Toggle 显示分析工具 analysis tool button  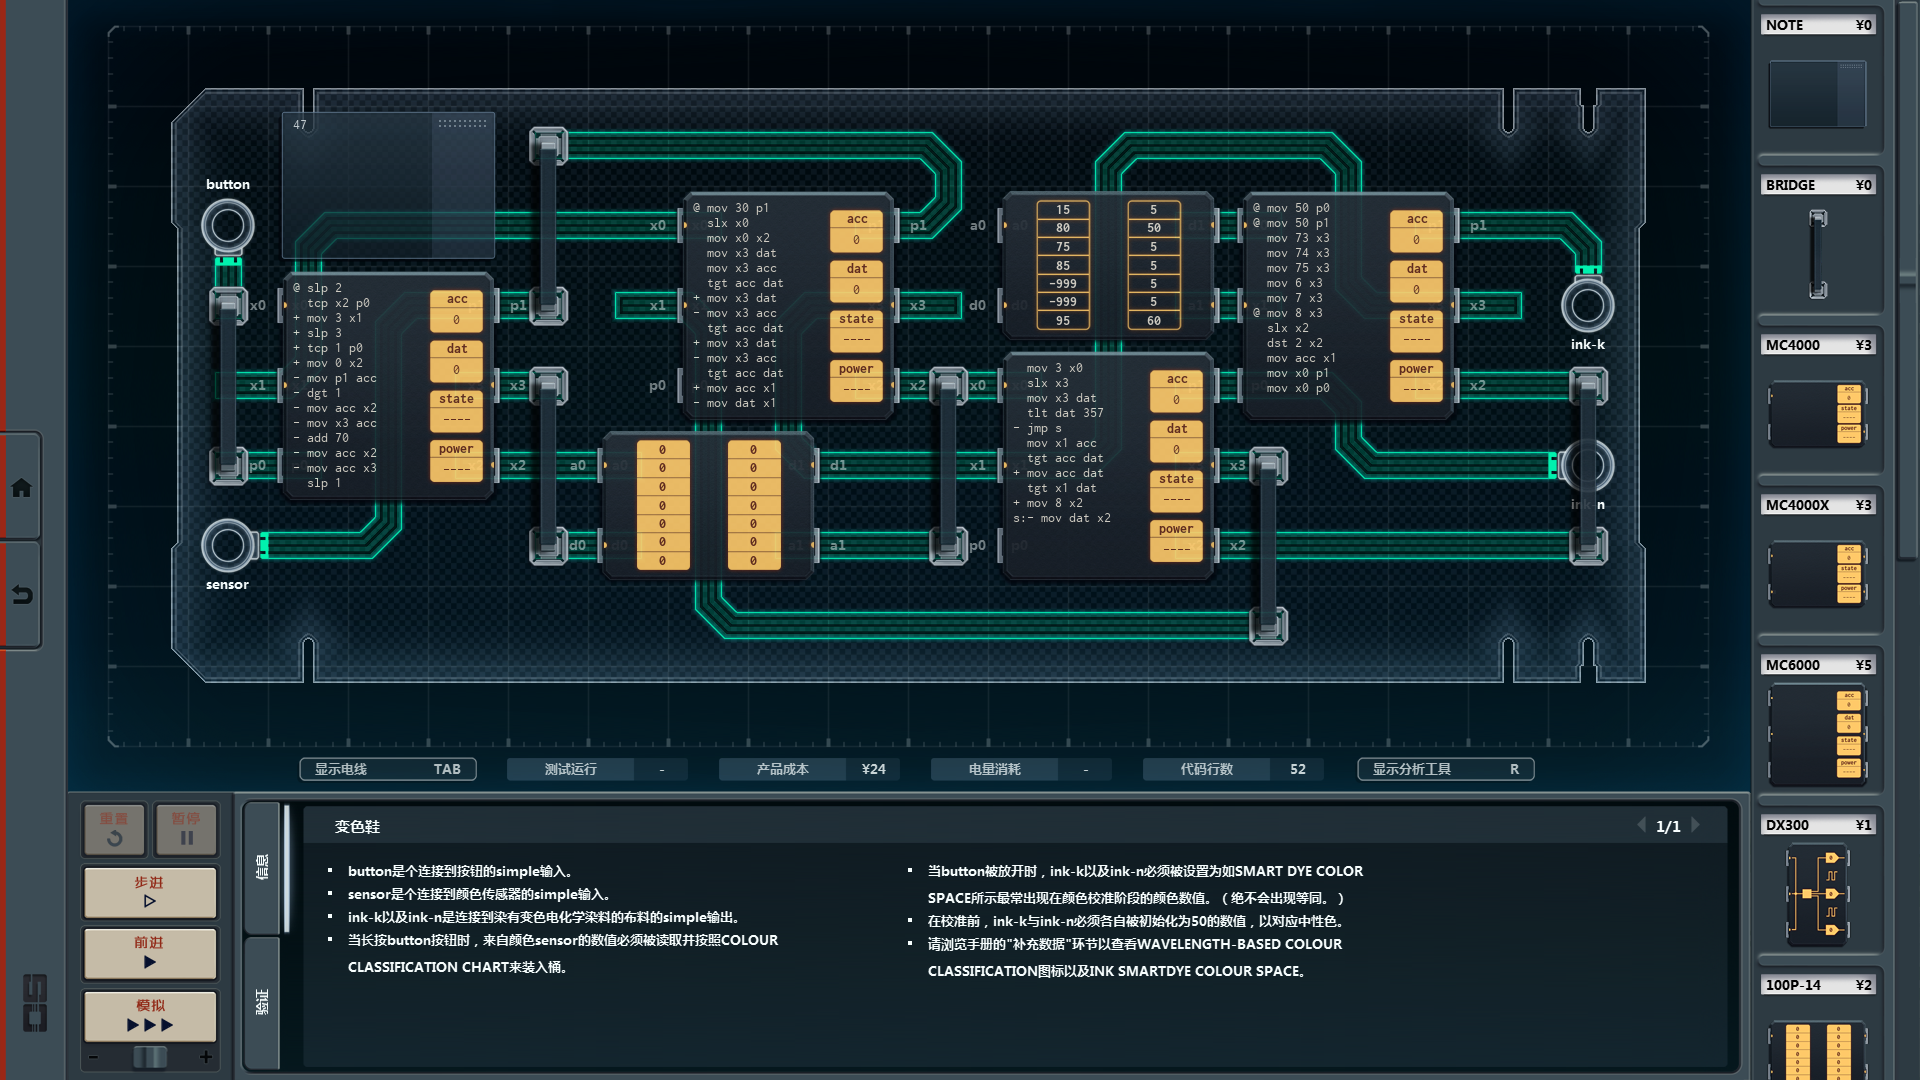point(1445,769)
